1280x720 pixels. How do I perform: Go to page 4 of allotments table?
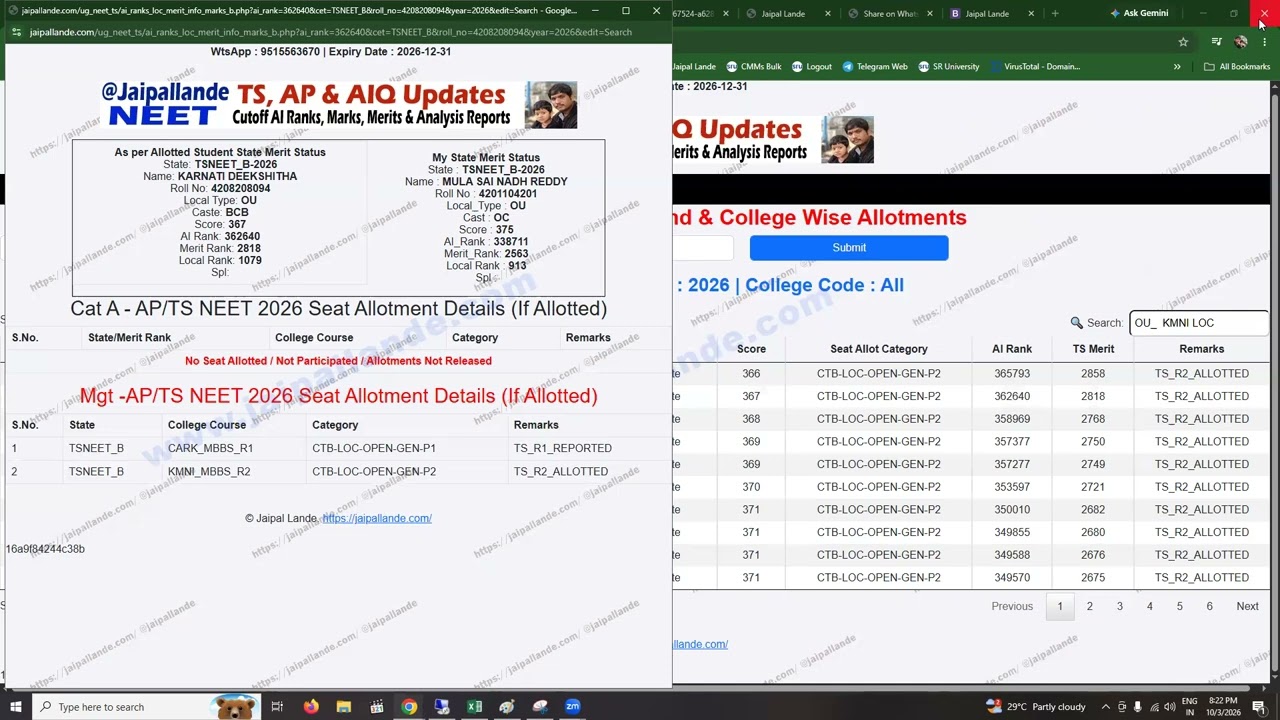pyautogui.click(x=1150, y=606)
